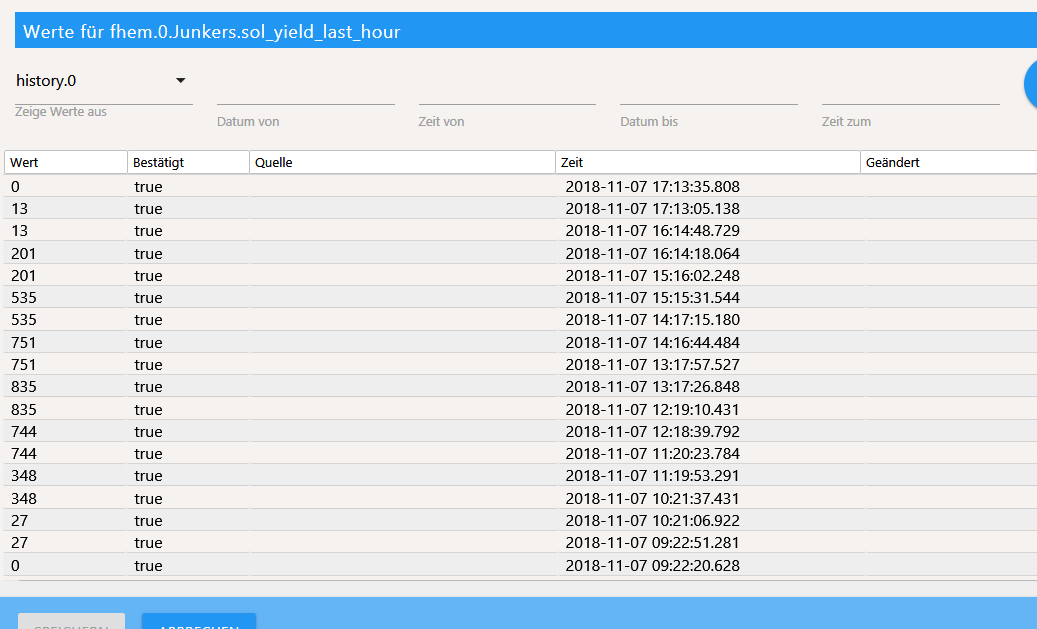This screenshot has height=629, width=1037.
Task: Click the Zeit zum input field
Action: coord(911,90)
